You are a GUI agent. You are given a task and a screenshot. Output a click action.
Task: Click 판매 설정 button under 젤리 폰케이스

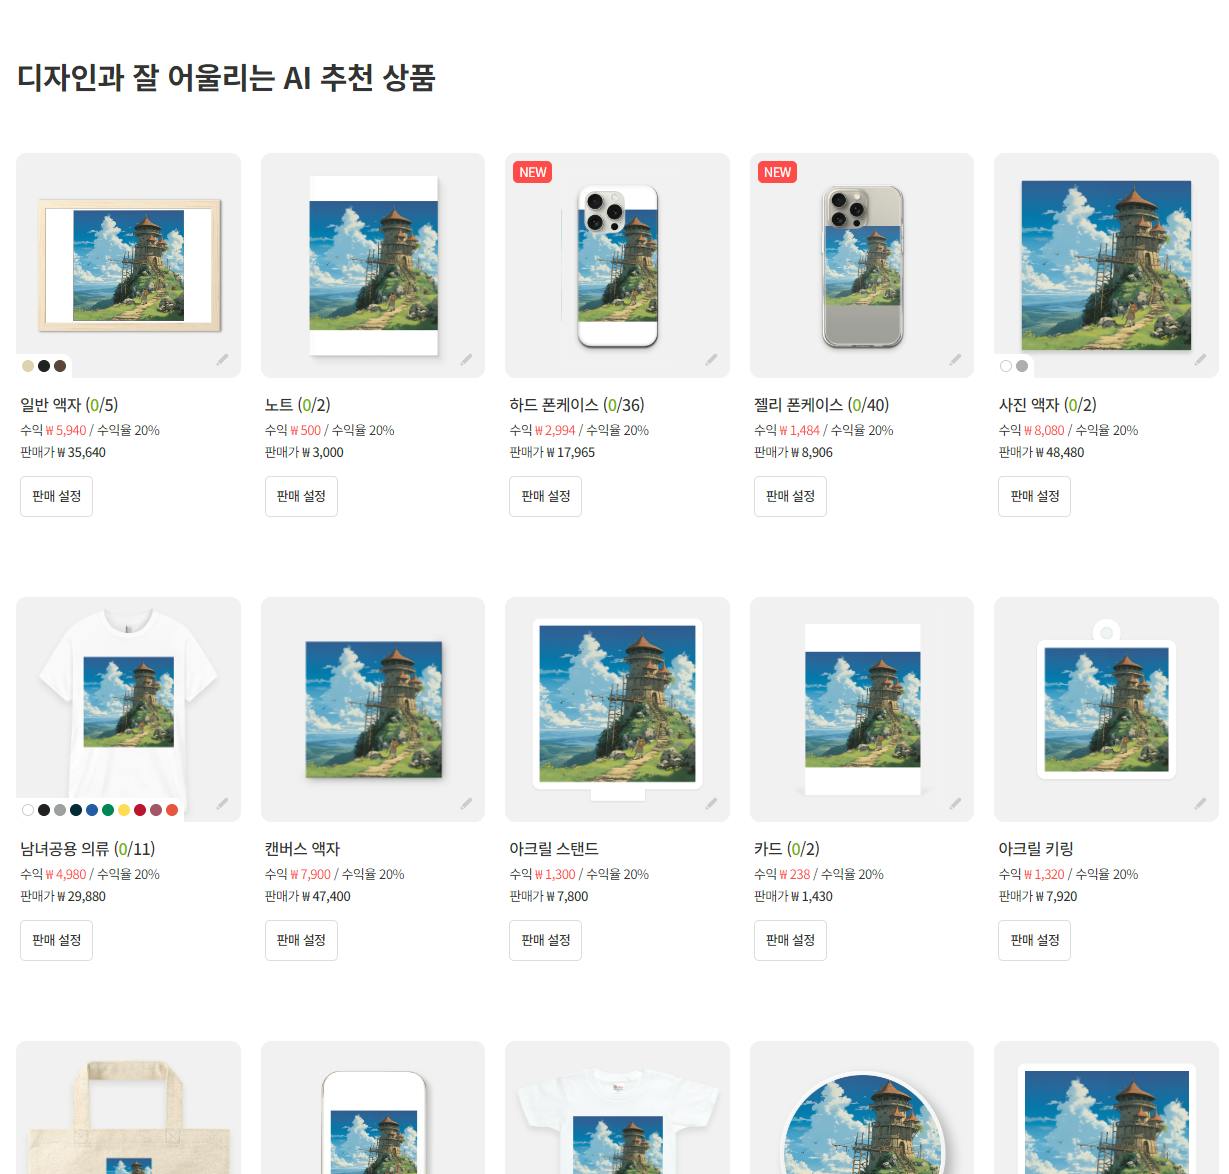pos(790,496)
